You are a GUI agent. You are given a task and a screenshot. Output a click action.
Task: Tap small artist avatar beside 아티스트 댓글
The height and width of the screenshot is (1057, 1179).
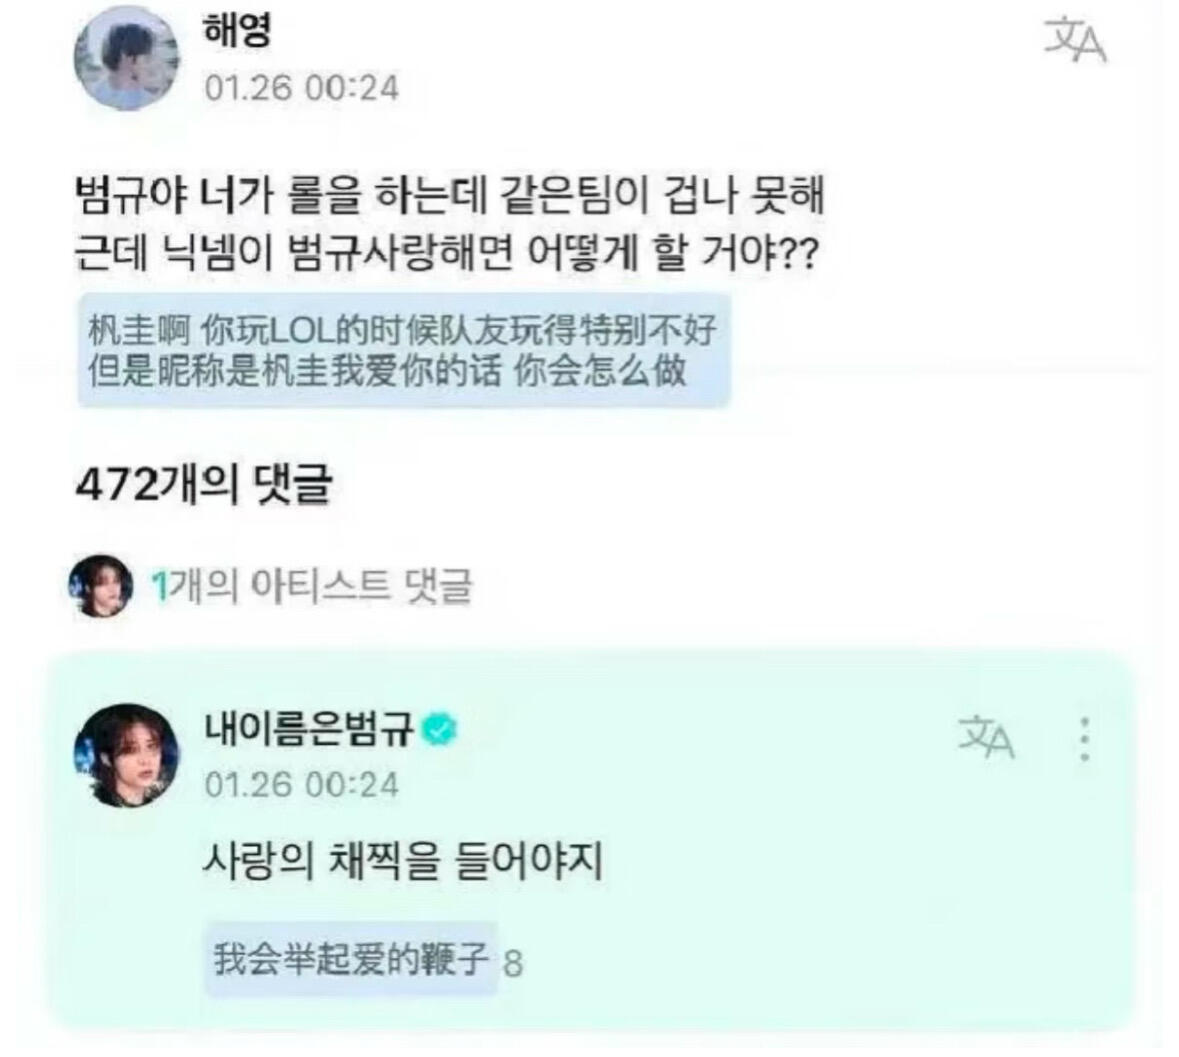coord(101,586)
